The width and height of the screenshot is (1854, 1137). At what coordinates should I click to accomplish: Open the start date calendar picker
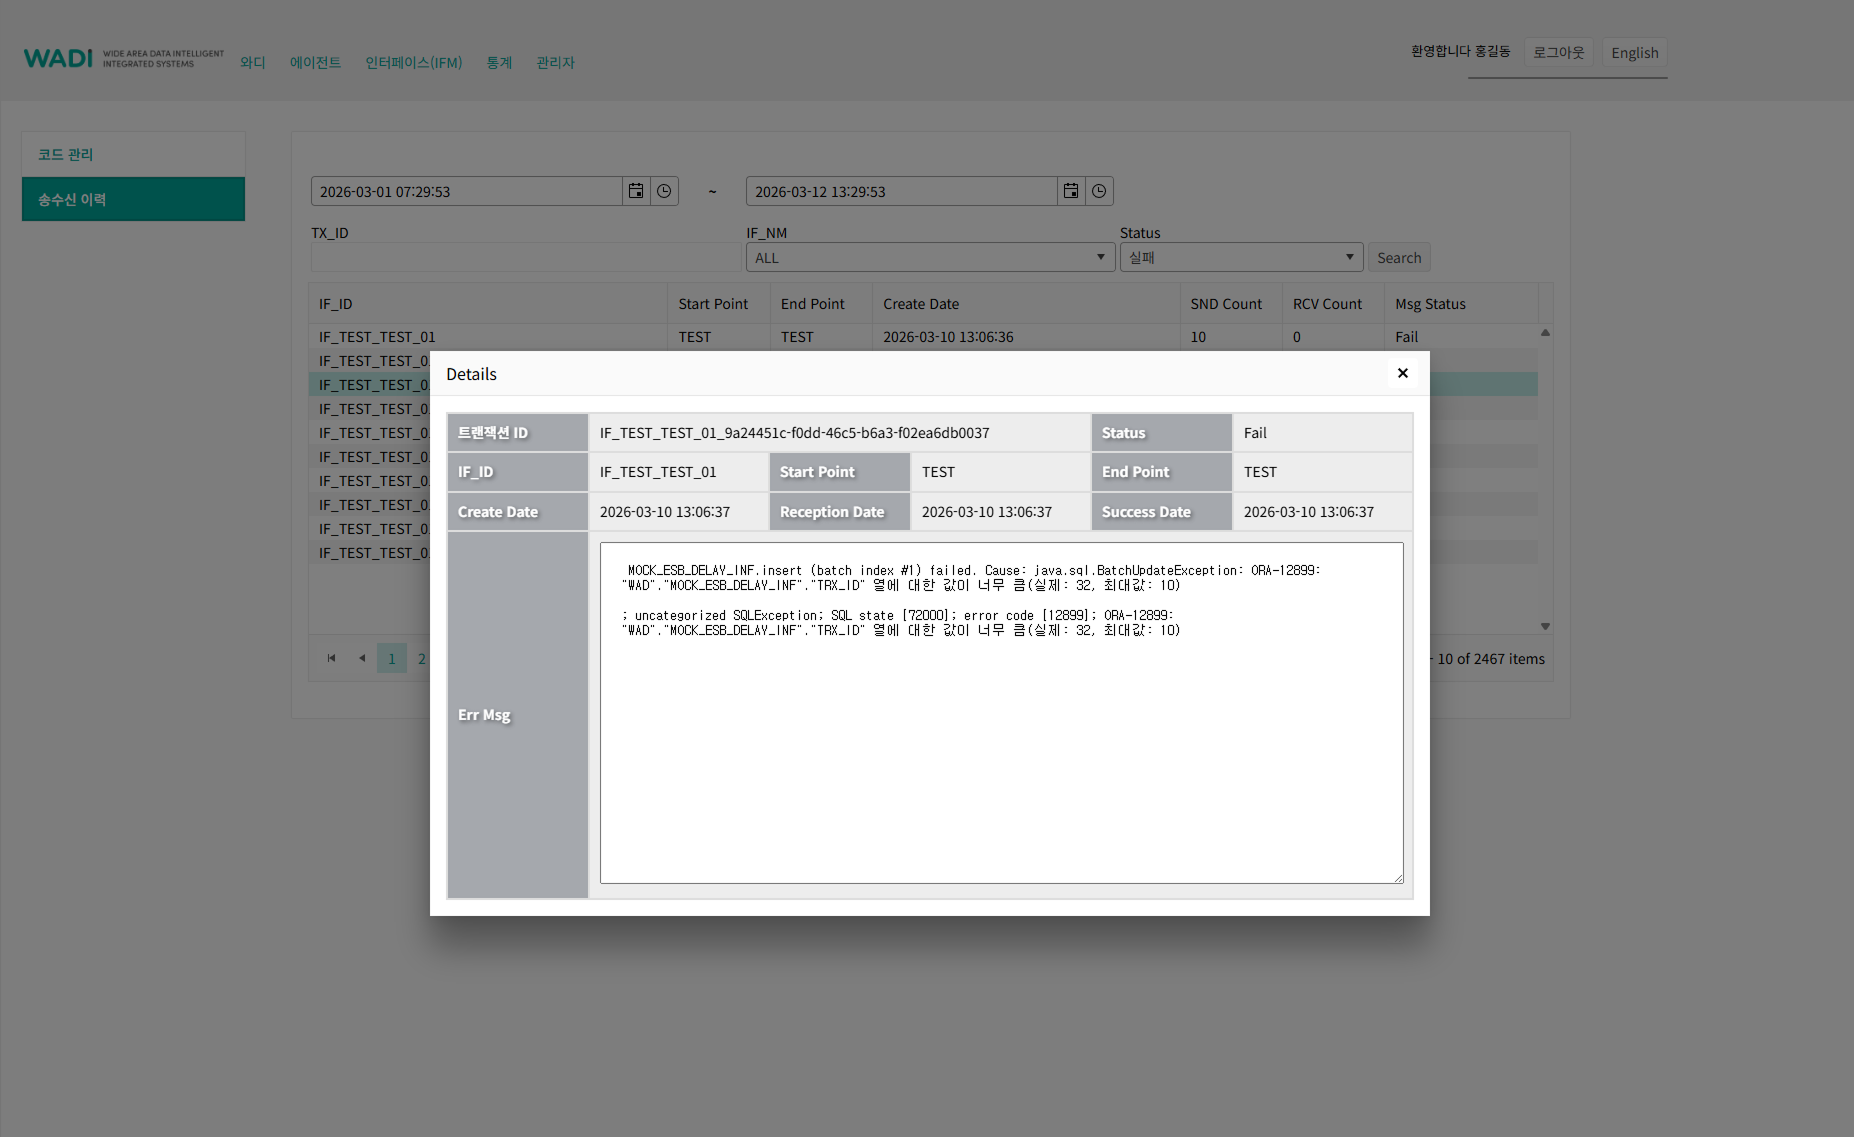[636, 191]
